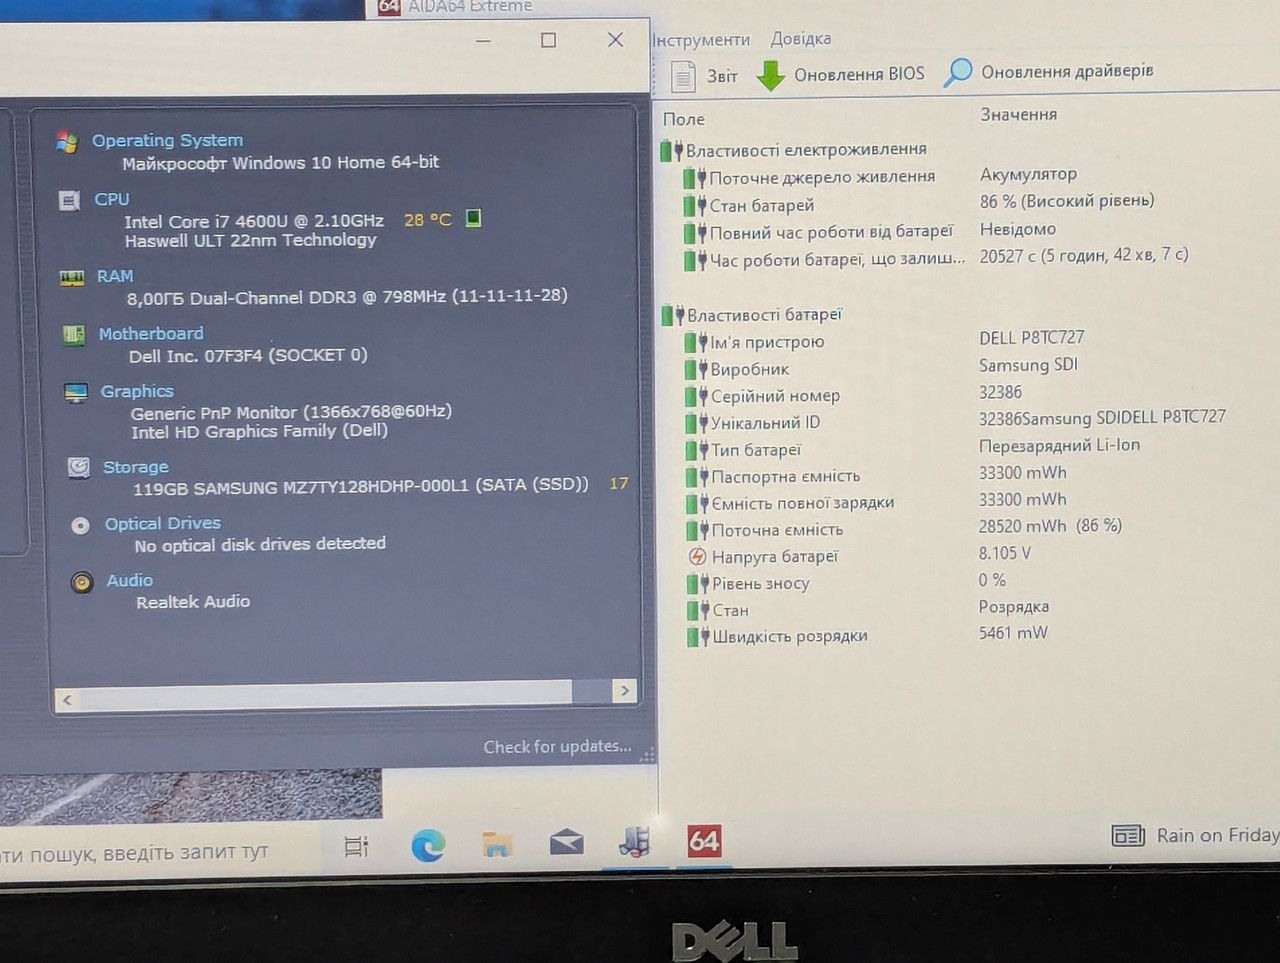
Task: Open the Graphics section link
Action: coord(137,391)
